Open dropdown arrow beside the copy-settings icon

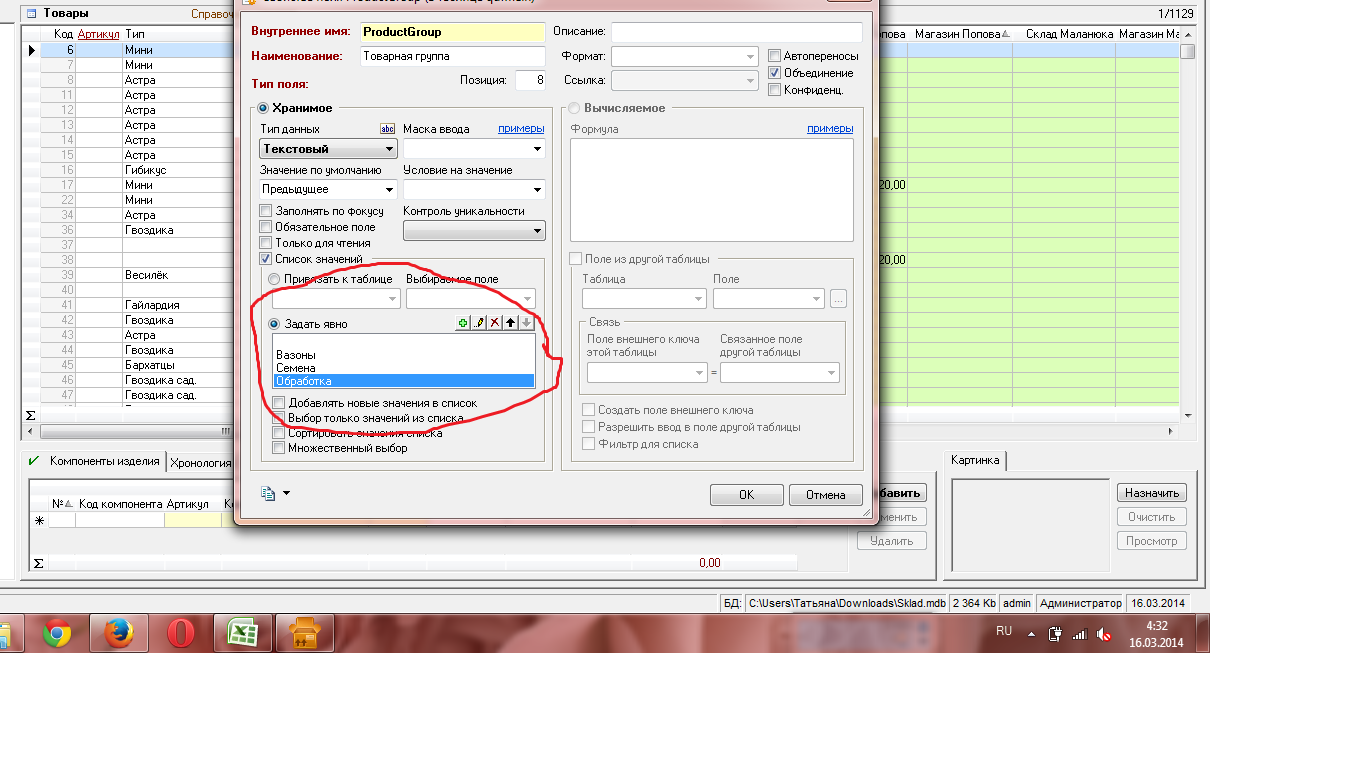coord(287,493)
